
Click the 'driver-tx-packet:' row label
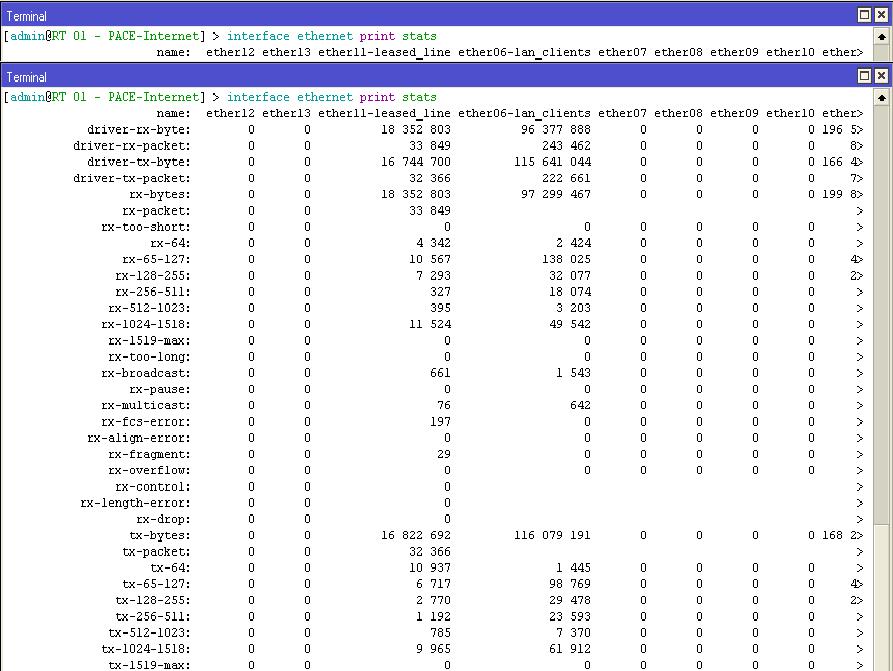point(132,178)
